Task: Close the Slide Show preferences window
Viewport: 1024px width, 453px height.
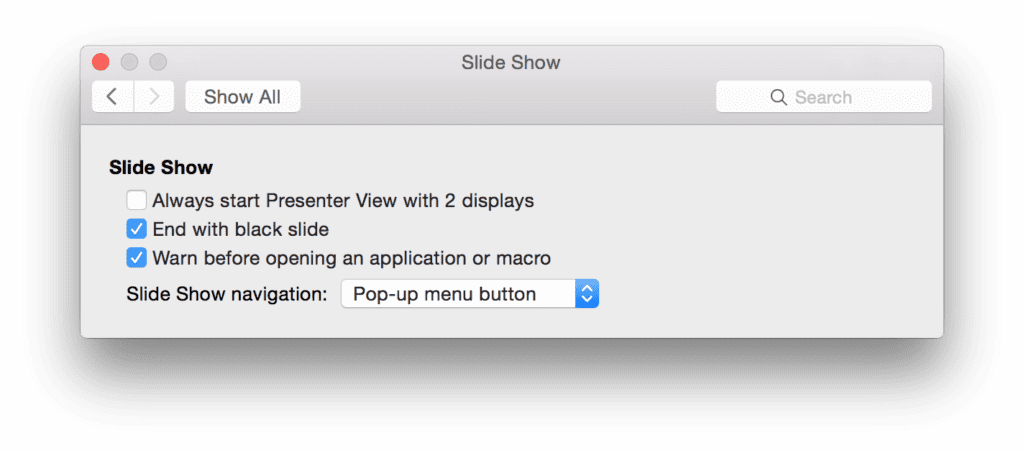Action: (101, 62)
